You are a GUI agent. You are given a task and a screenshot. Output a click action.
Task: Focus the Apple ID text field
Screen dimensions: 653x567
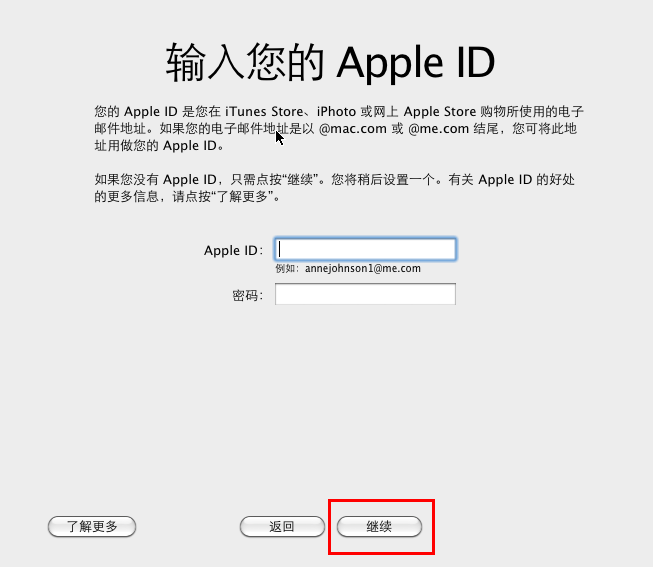[x=365, y=250]
